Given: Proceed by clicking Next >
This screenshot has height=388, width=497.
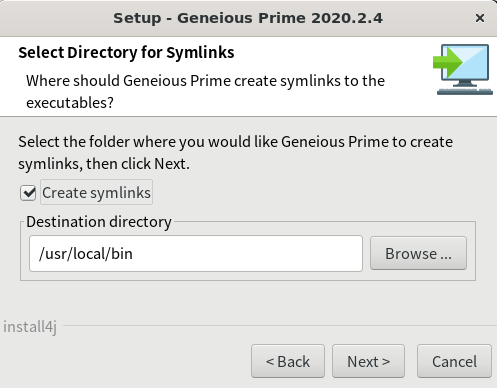Looking at the screenshot, I should tap(368, 361).
